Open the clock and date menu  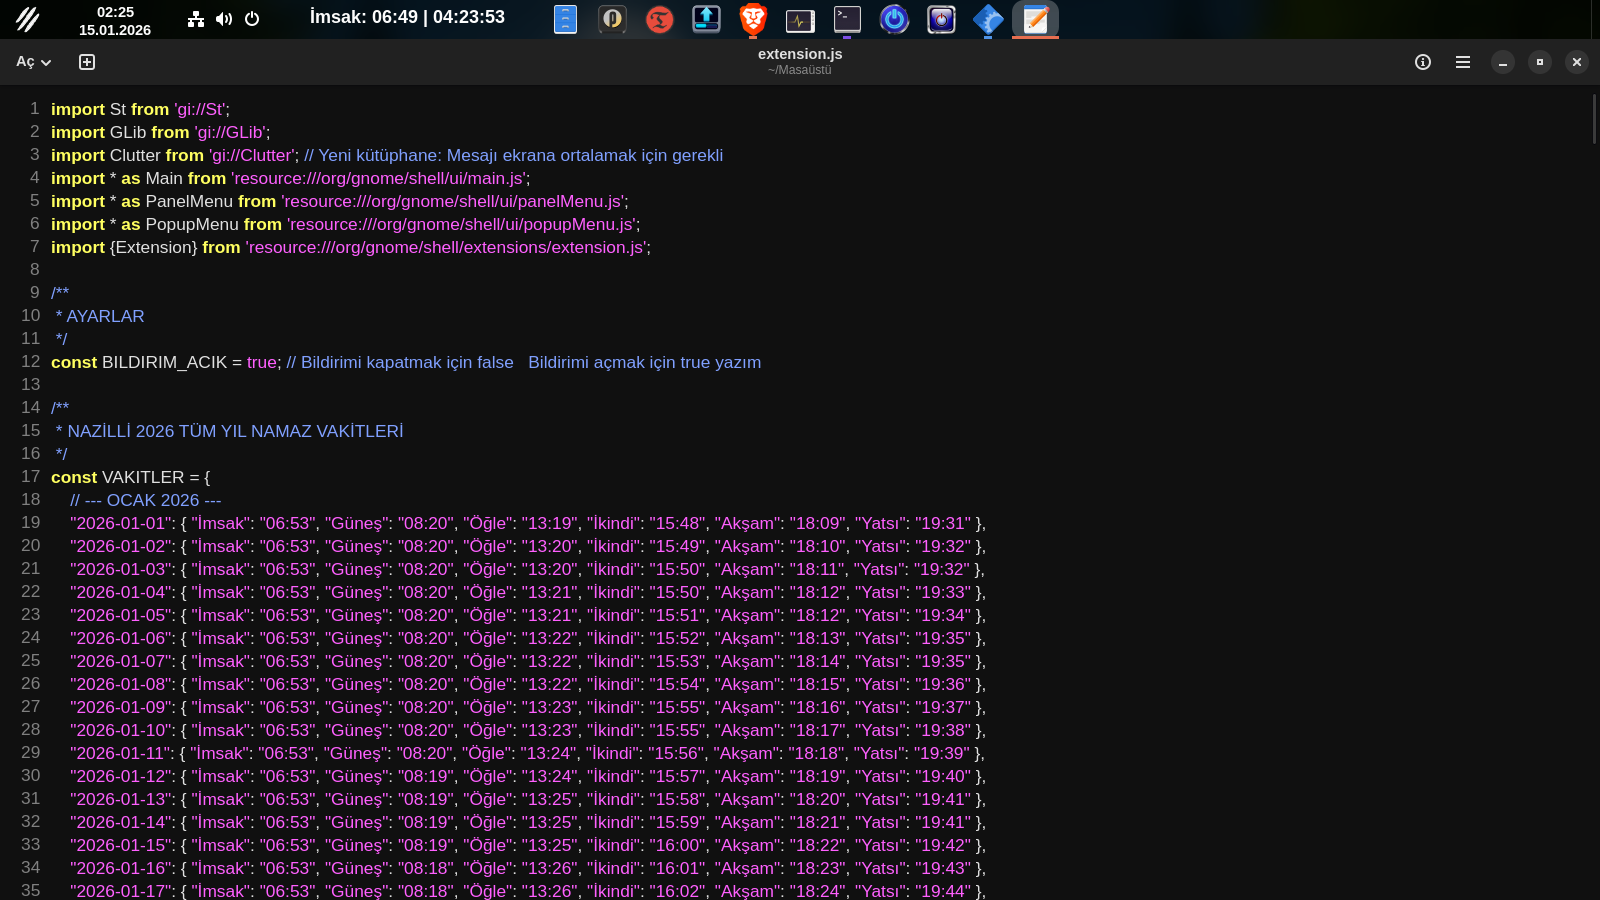coord(115,20)
